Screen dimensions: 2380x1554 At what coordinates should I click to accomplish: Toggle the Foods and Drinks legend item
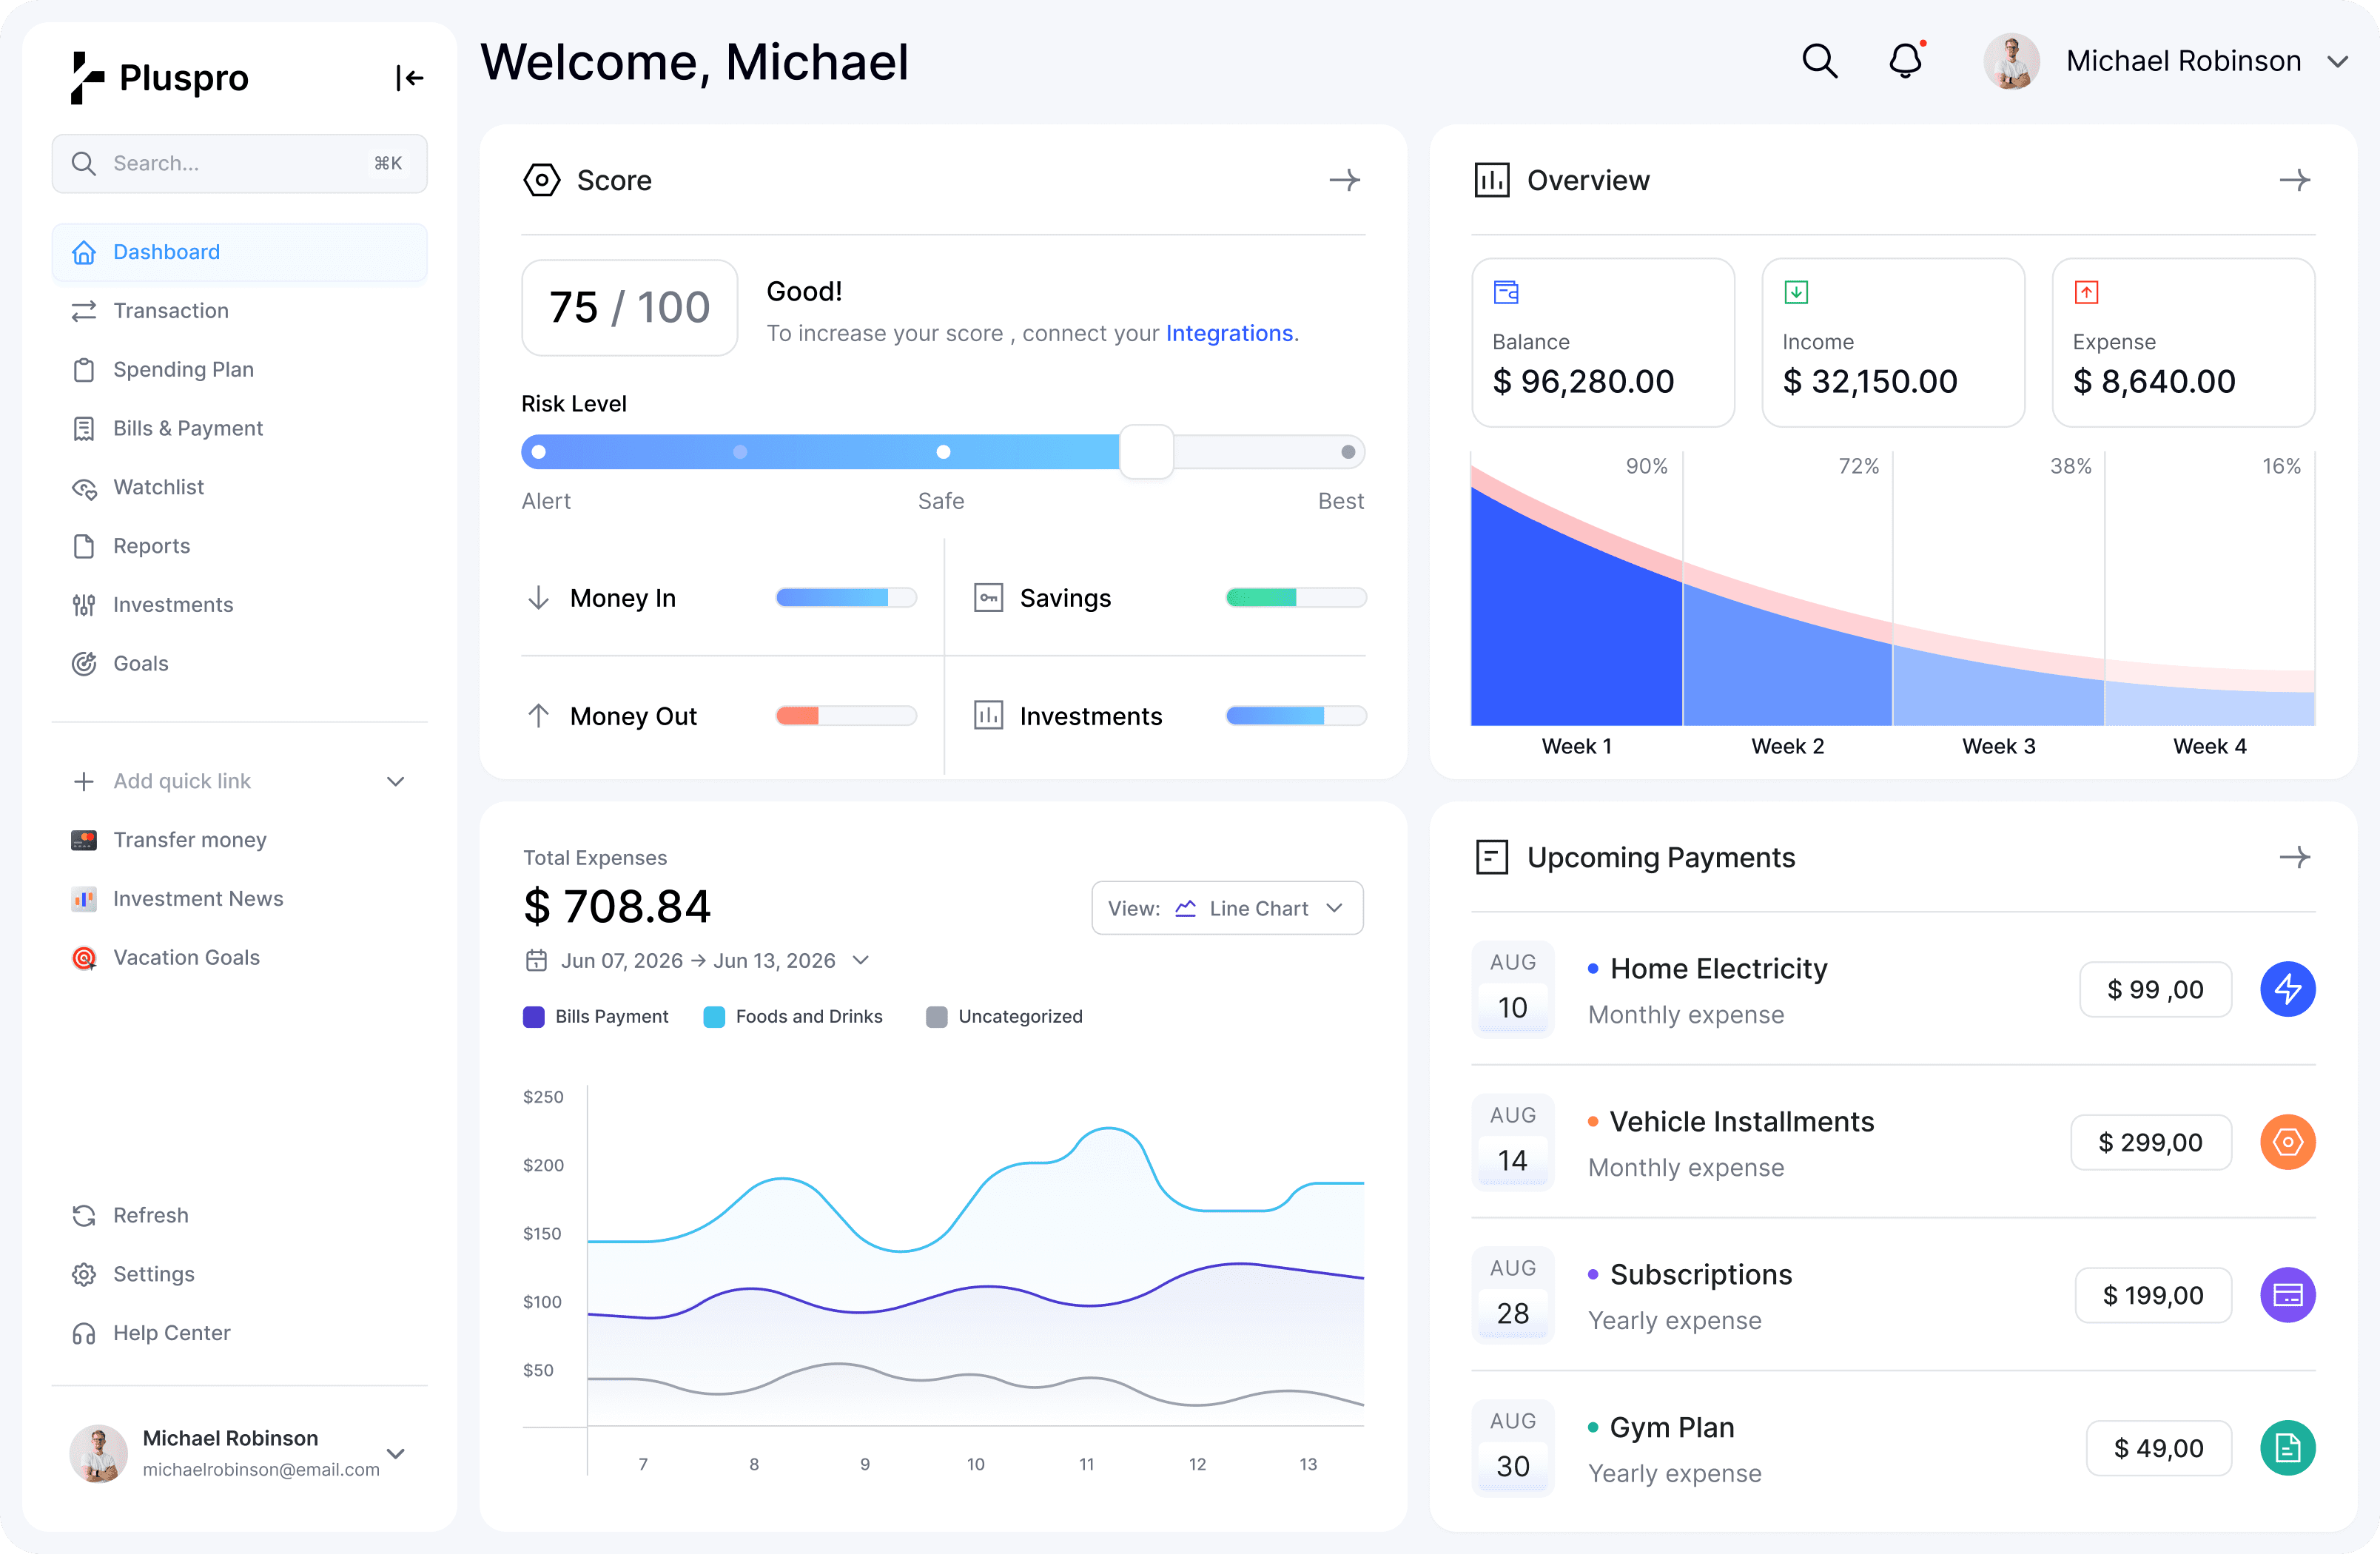(x=793, y=1016)
